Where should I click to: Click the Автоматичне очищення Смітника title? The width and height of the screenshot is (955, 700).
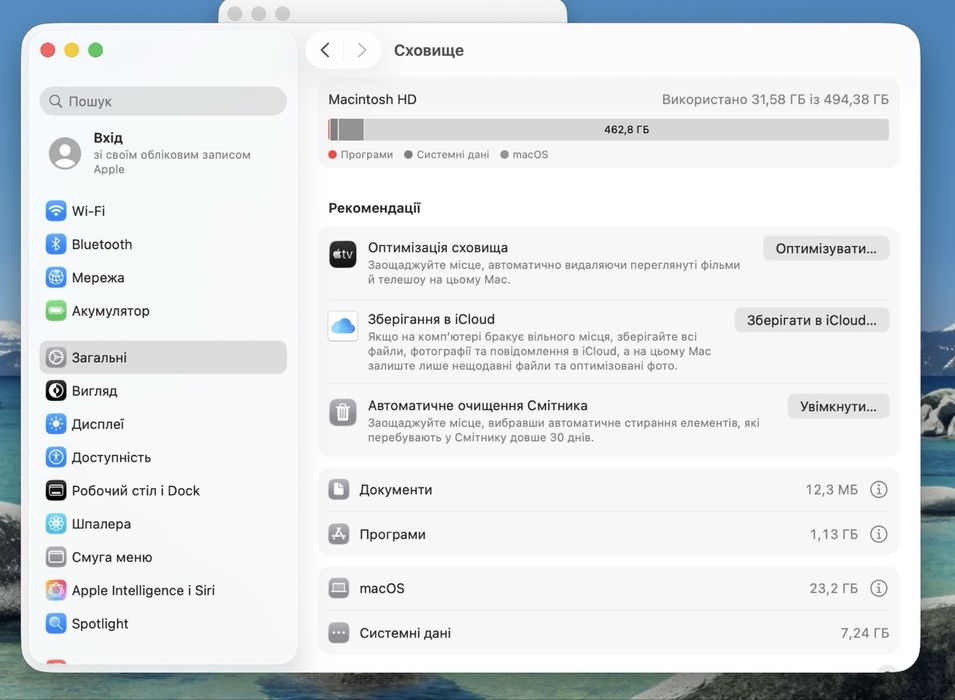pyautogui.click(x=478, y=406)
